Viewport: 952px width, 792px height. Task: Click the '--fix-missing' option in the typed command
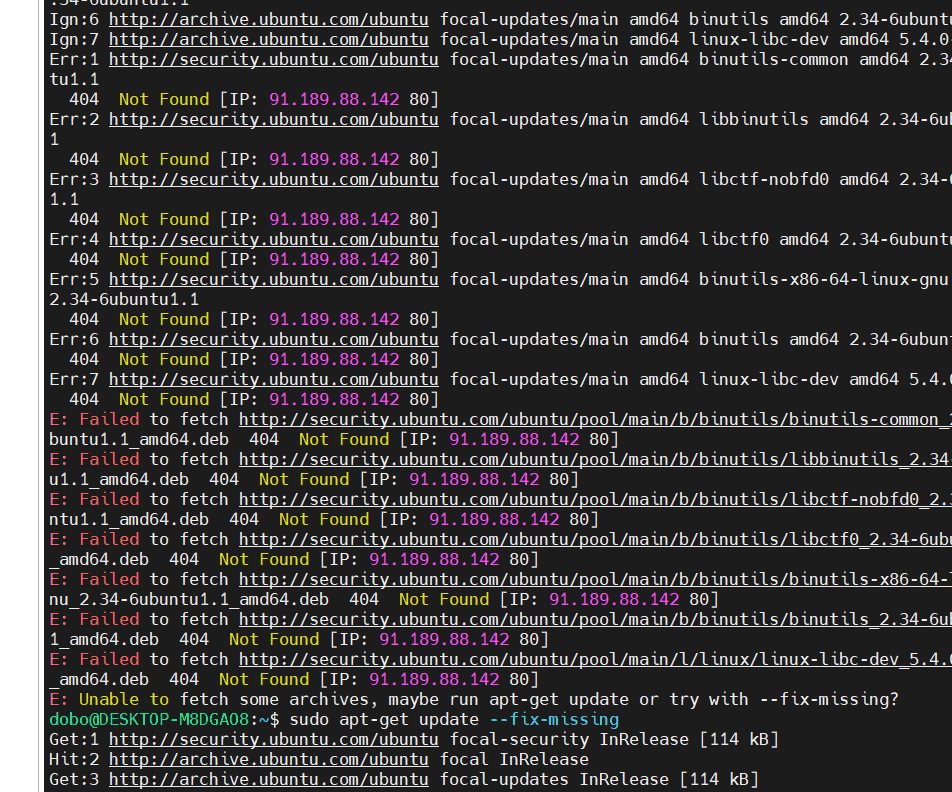pyautogui.click(x=554, y=720)
